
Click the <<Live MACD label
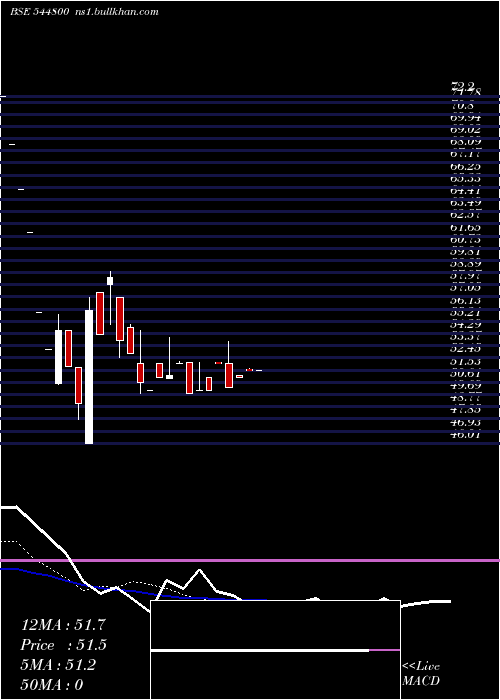pos(421,674)
